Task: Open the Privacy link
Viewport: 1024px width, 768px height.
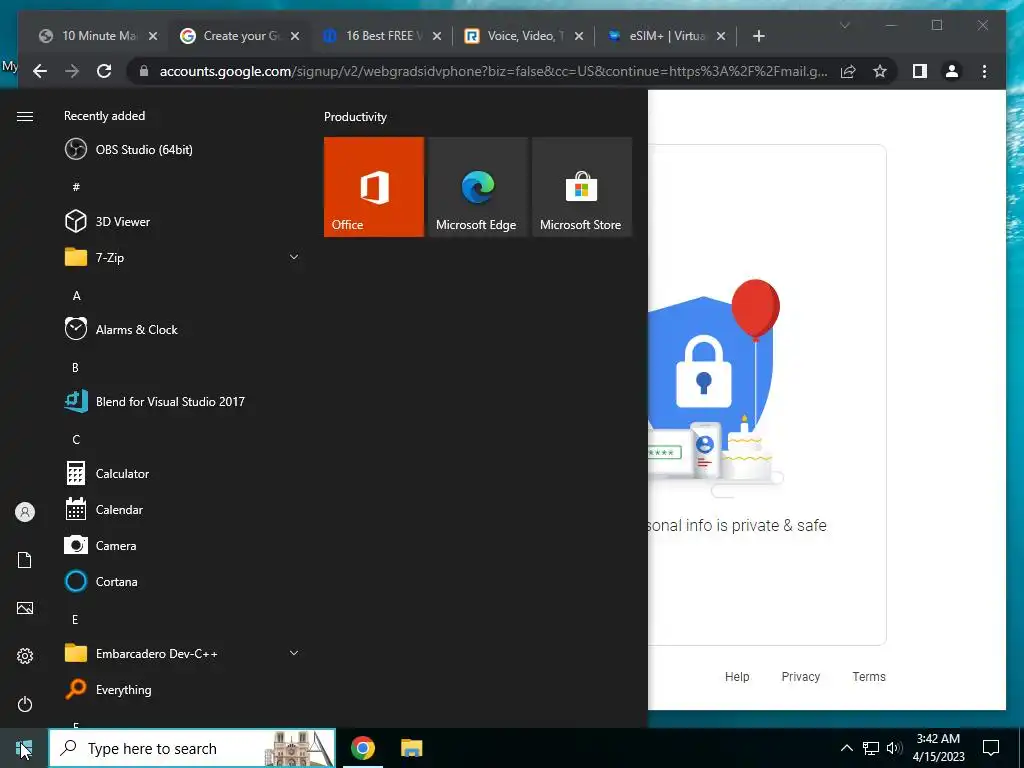Action: click(801, 677)
